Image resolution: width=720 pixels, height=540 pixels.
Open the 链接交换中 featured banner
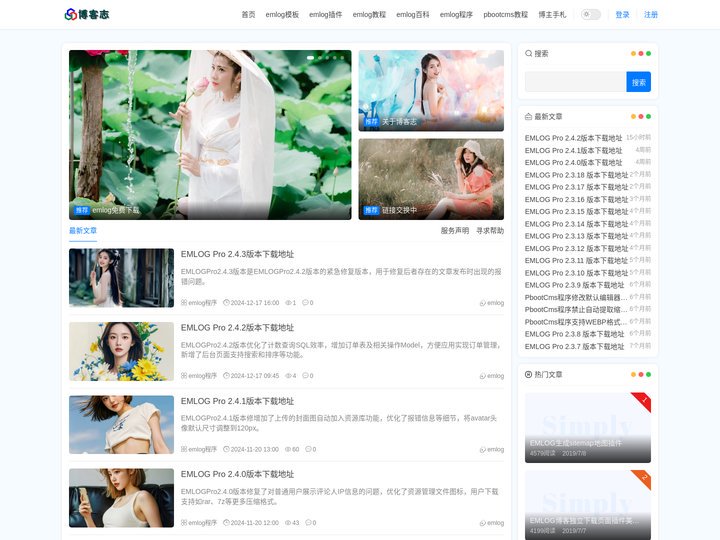[x=431, y=179]
